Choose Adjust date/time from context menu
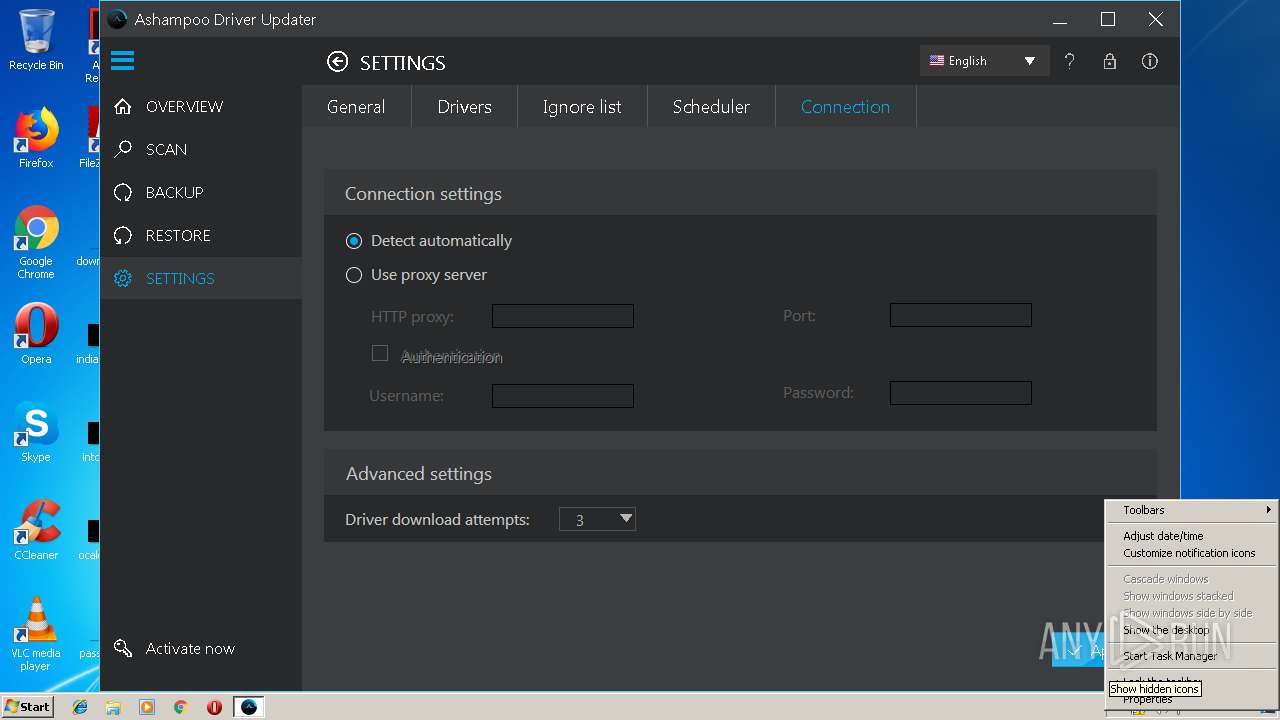This screenshot has height=720, width=1280. point(1191,536)
